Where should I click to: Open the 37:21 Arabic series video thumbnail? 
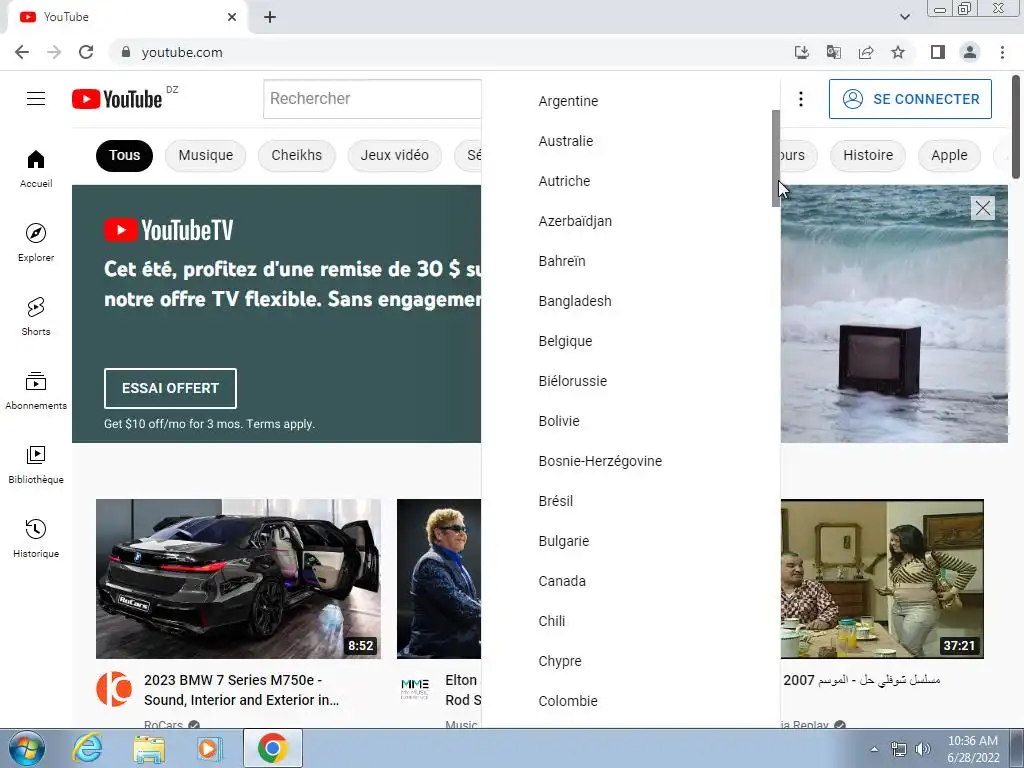pyautogui.click(x=882, y=579)
